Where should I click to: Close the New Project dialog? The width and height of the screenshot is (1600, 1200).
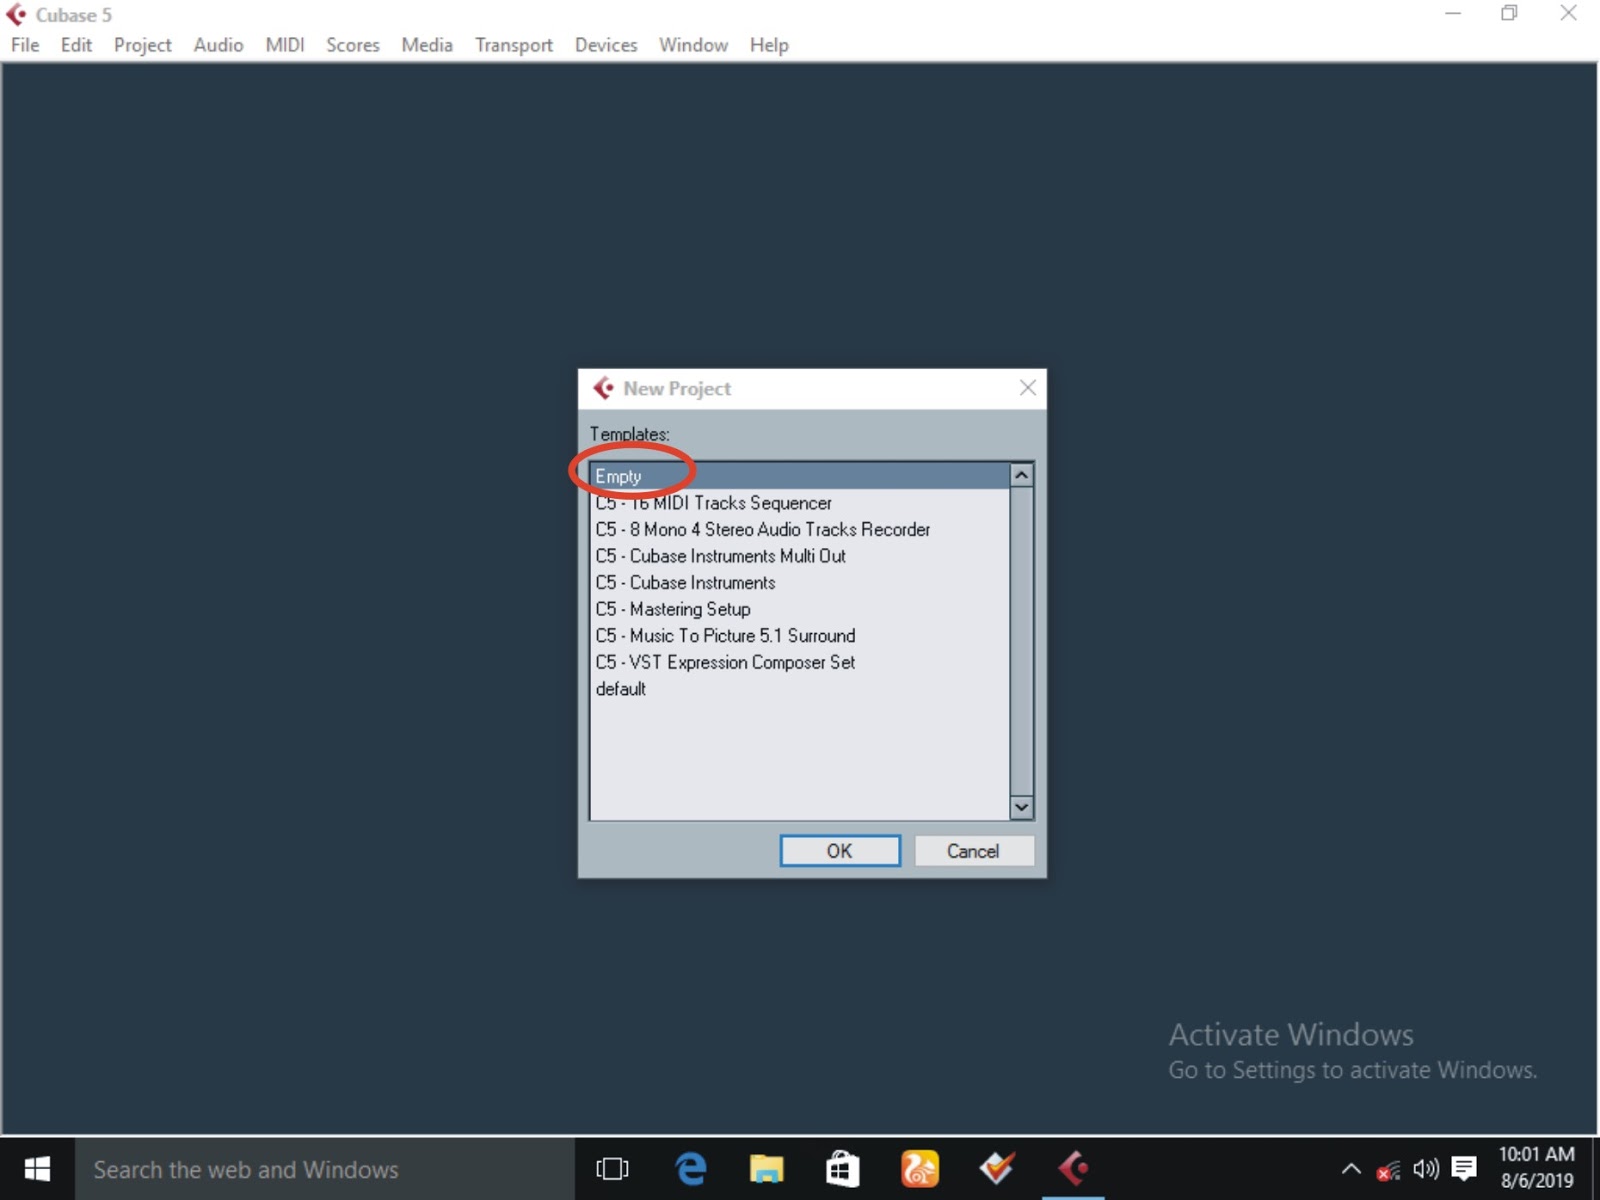(1027, 388)
